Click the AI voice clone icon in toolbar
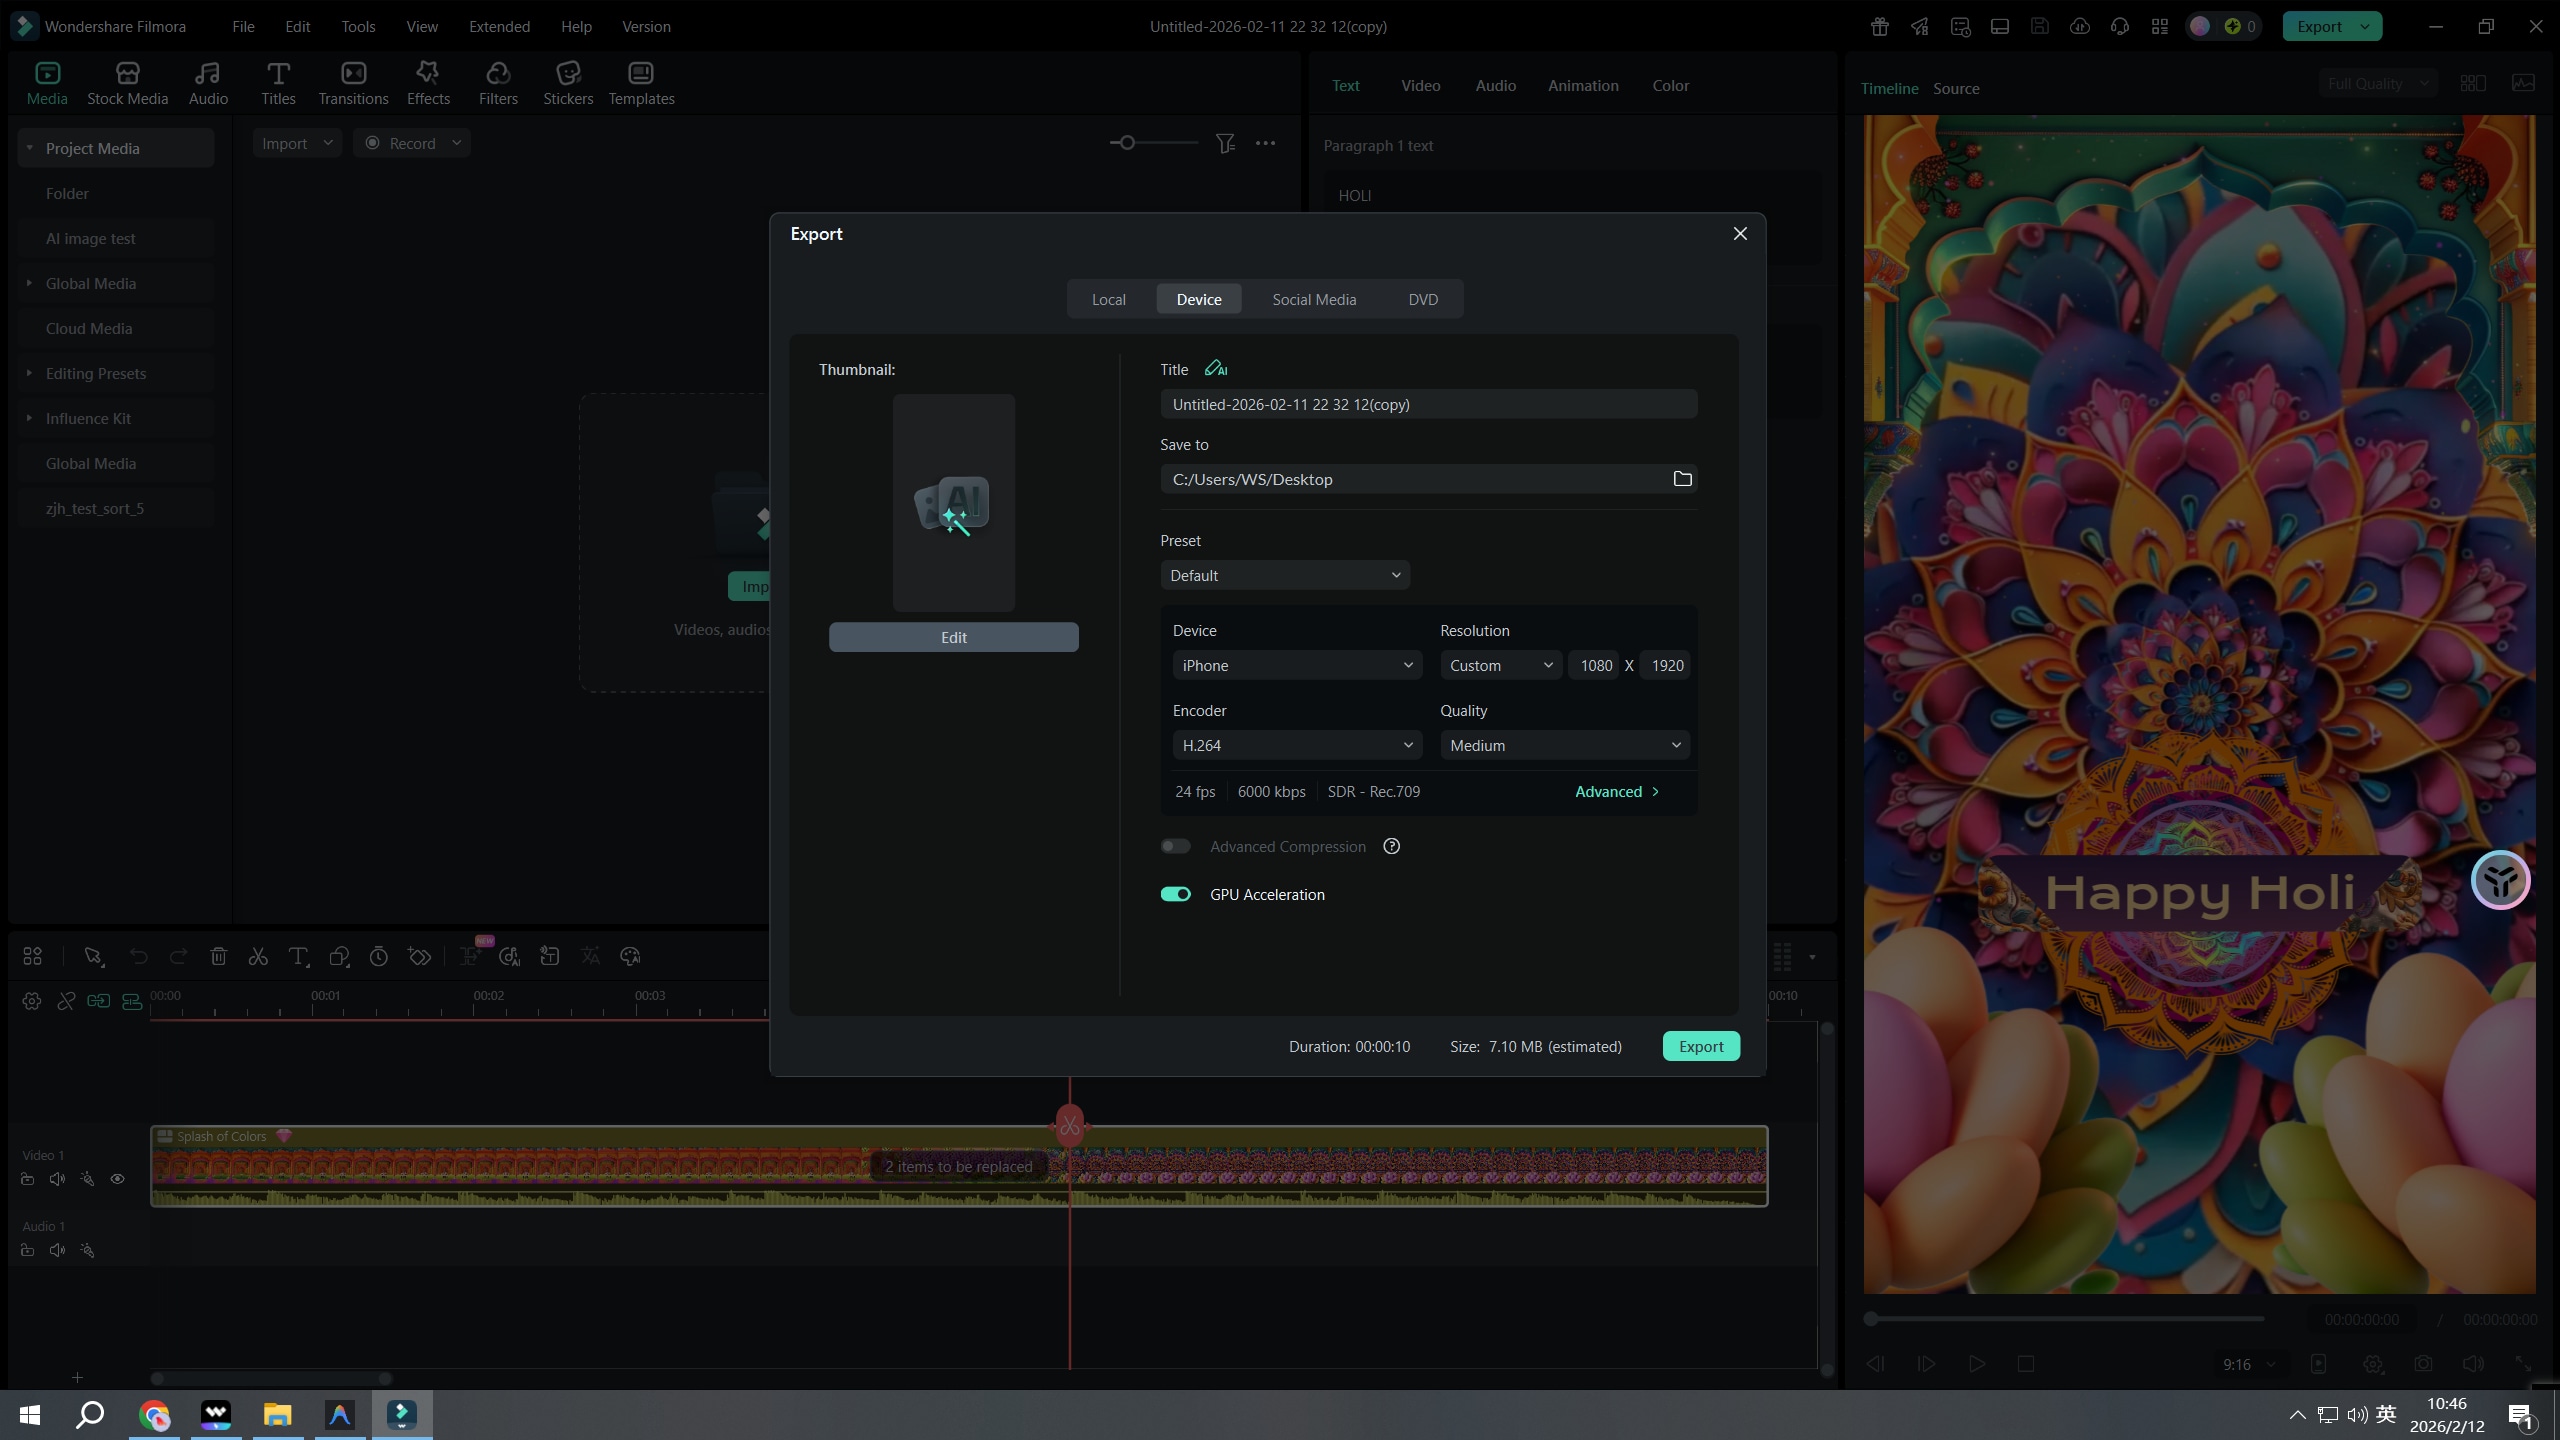This screenshot has height=1440, width=2560. pyautogui.click(x=509, y=957)
